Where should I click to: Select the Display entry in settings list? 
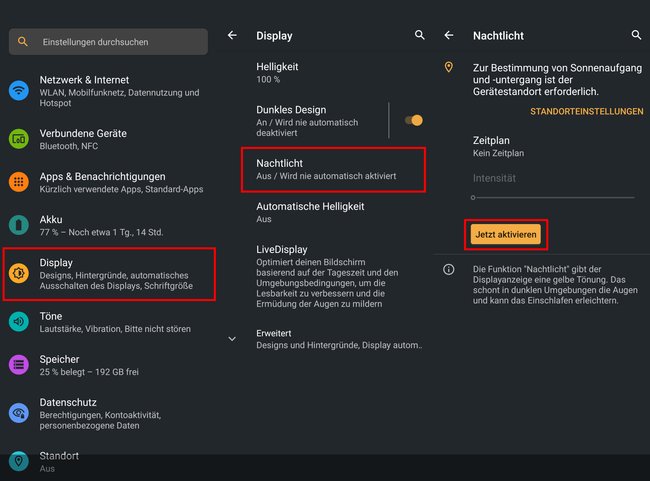click(109, 274)
